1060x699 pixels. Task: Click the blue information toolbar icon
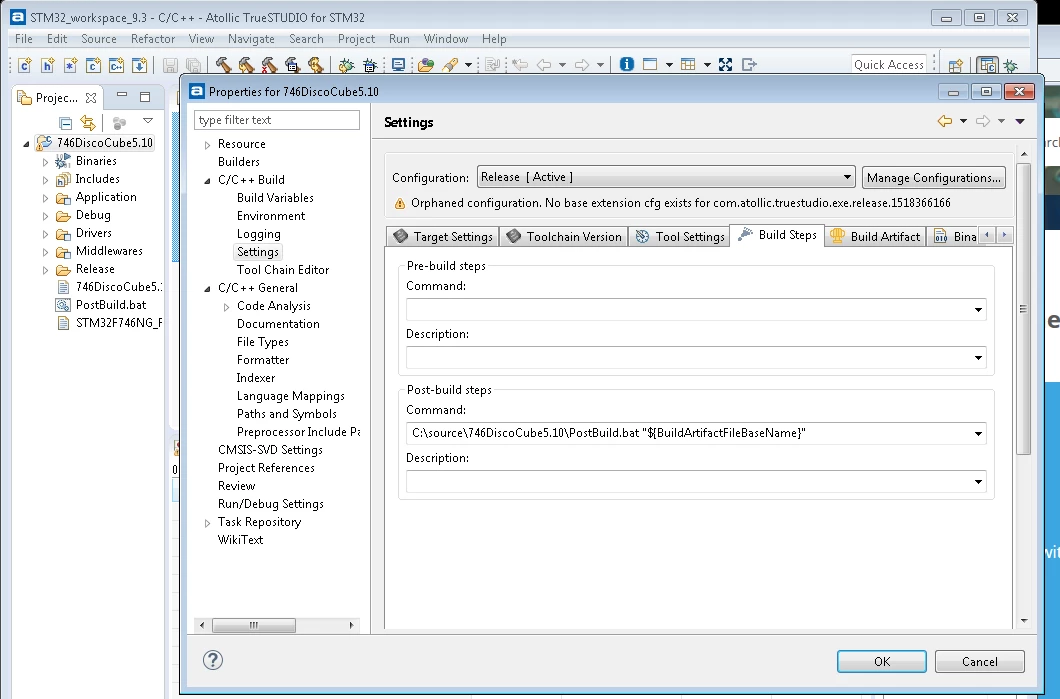click(627, 64)
